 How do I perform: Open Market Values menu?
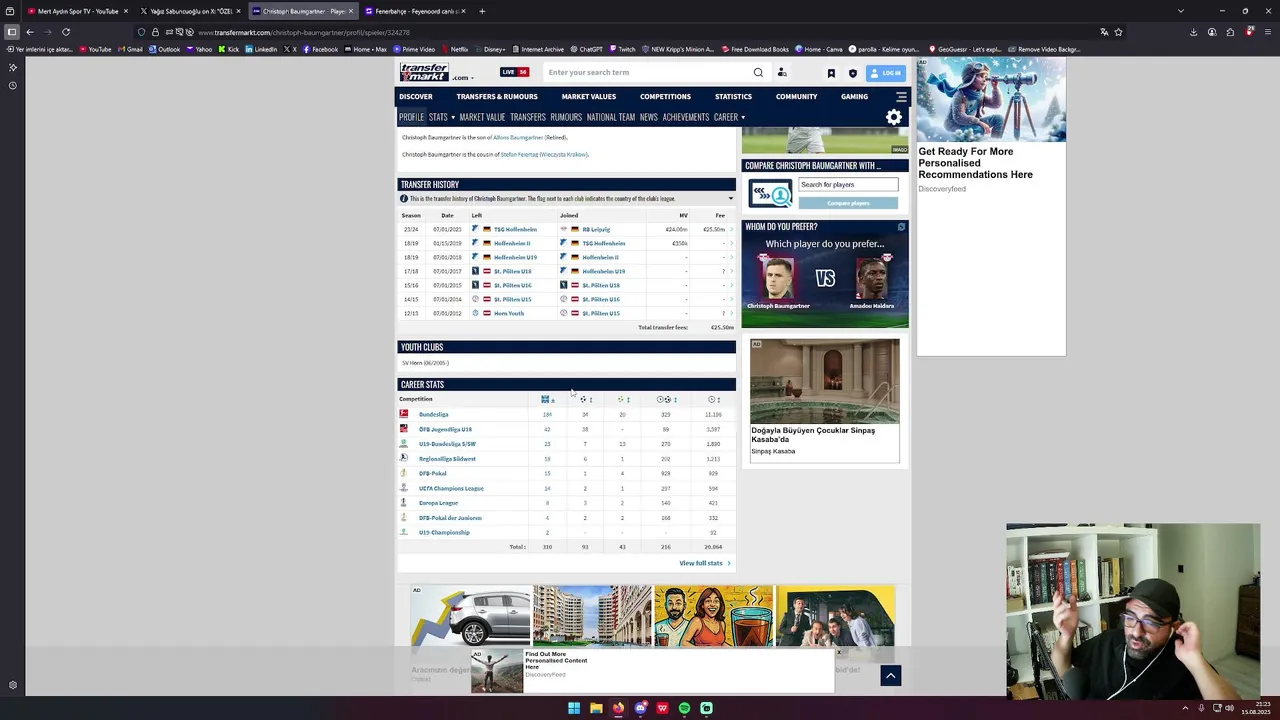point(589,97)
